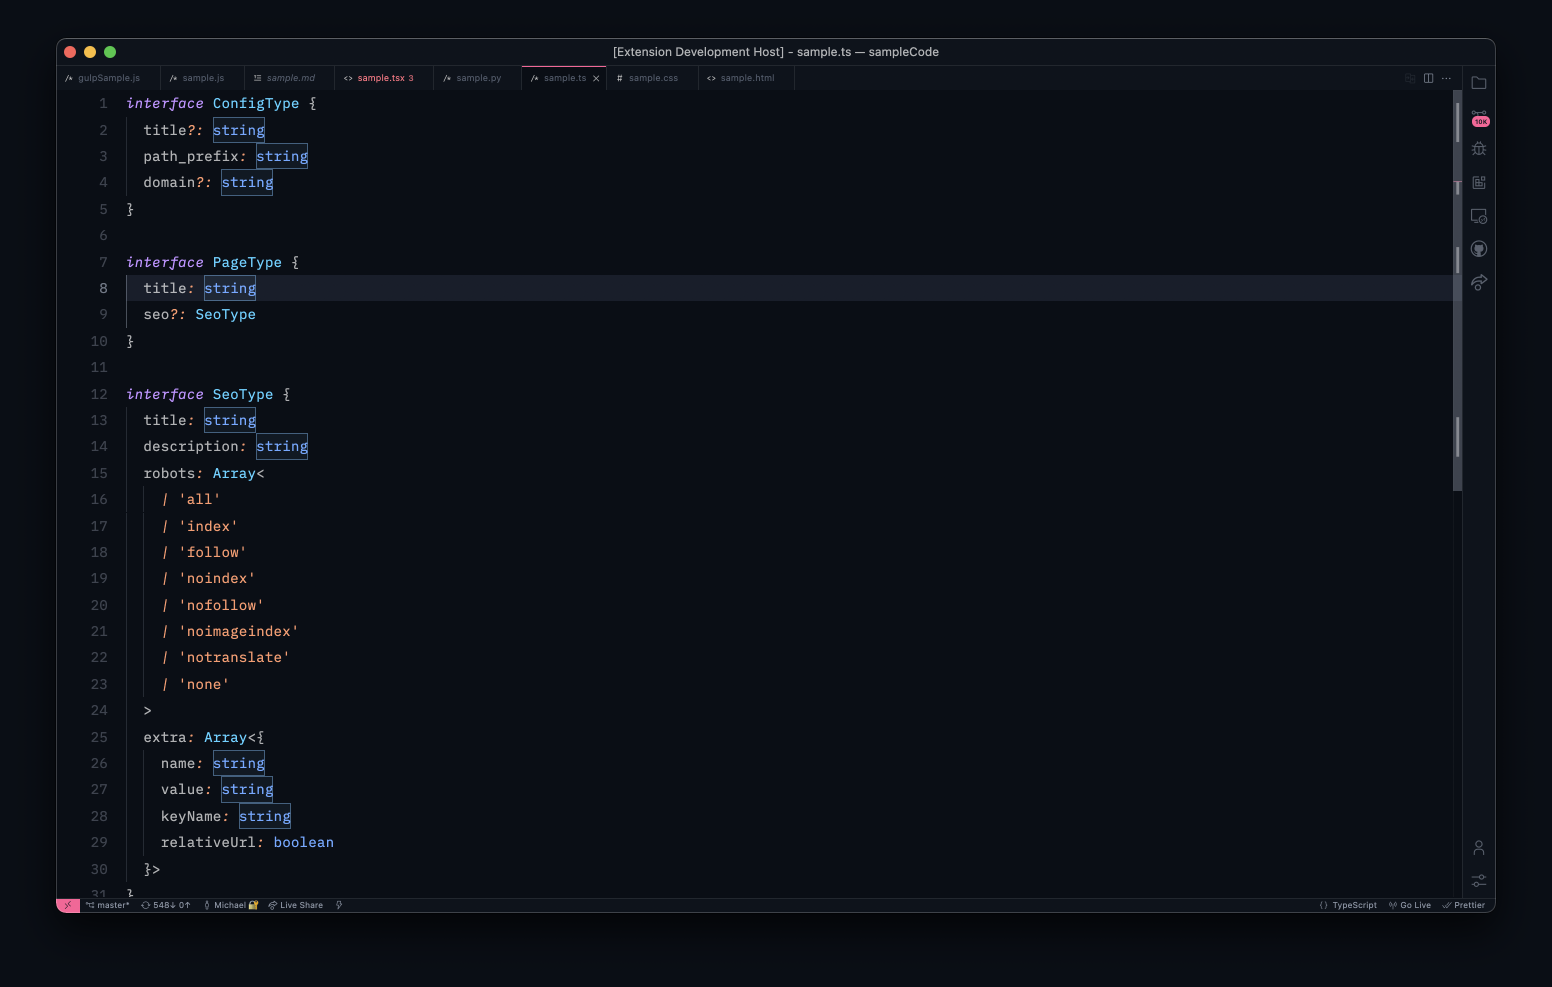Open the GitHub panel icon
The image size is (1552, 987).
click(1479, 249)
